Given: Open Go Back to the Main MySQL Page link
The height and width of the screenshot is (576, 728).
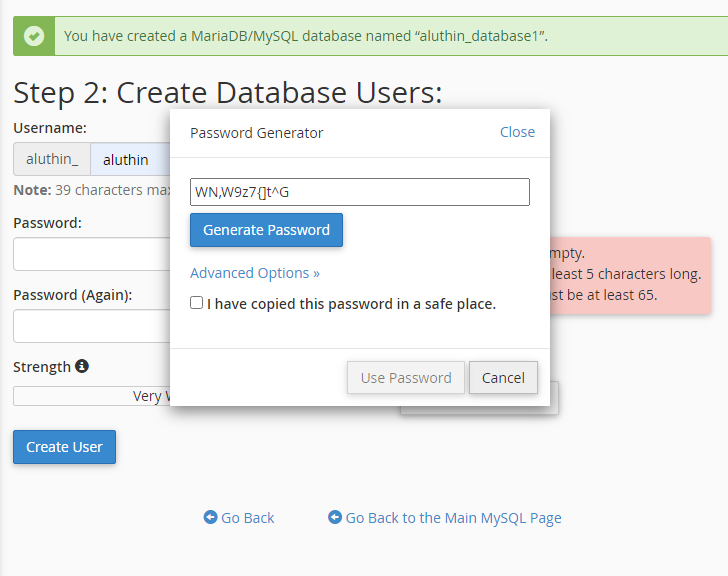Looking at the screenshot, I should pos(453,518).
